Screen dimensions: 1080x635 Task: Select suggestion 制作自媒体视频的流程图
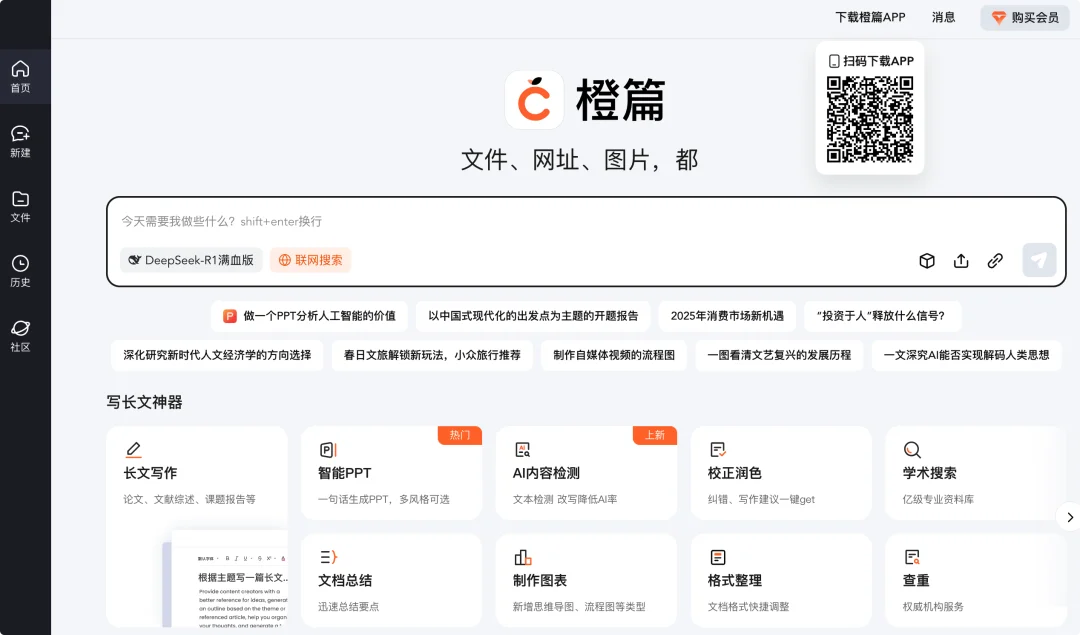[x=614, y=355]
